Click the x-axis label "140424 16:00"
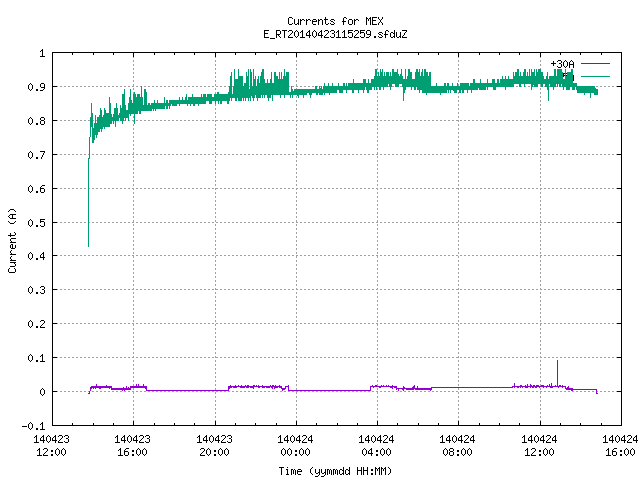Viewport: 640px width, 480px height. 620,446
